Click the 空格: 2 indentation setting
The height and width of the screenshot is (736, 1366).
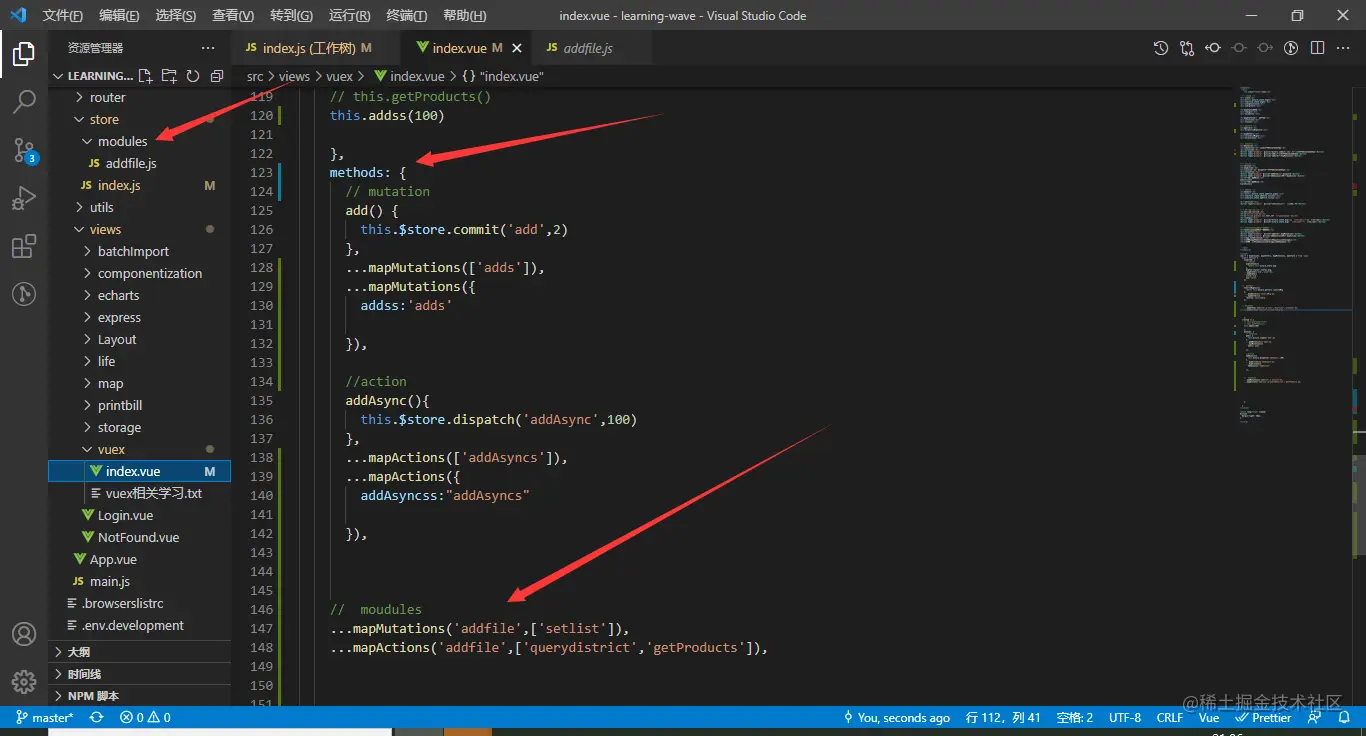point(1075,717)
